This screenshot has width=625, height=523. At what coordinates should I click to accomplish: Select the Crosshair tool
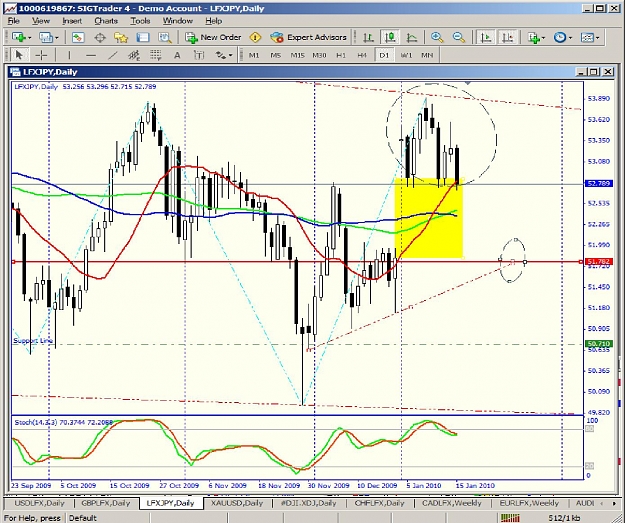coord(41,55)
